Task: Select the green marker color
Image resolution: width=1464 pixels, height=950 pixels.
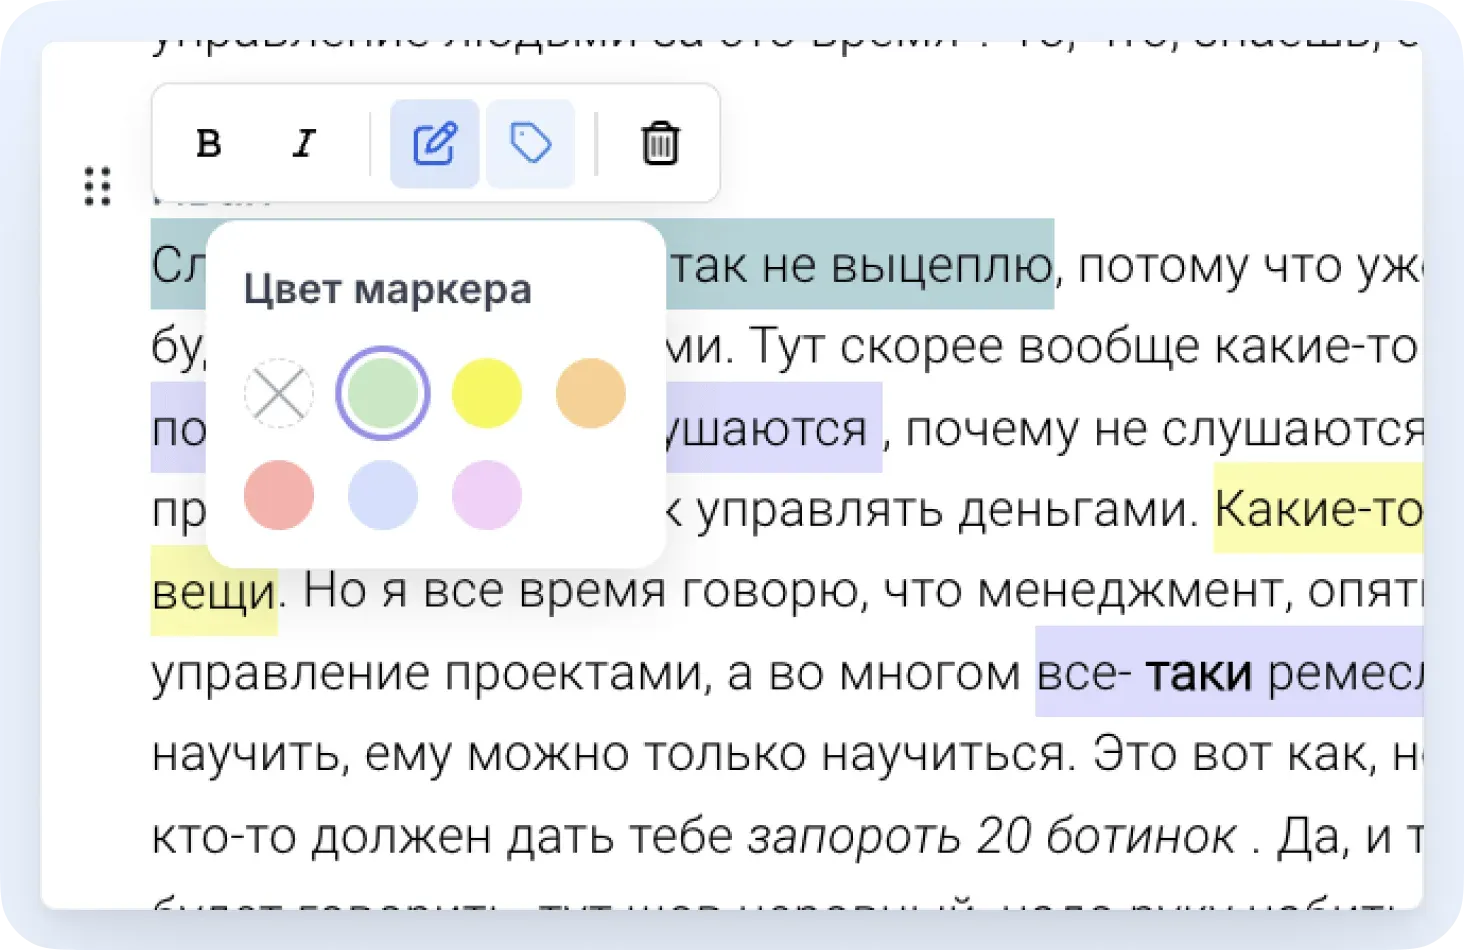Action: click(383, 393)
